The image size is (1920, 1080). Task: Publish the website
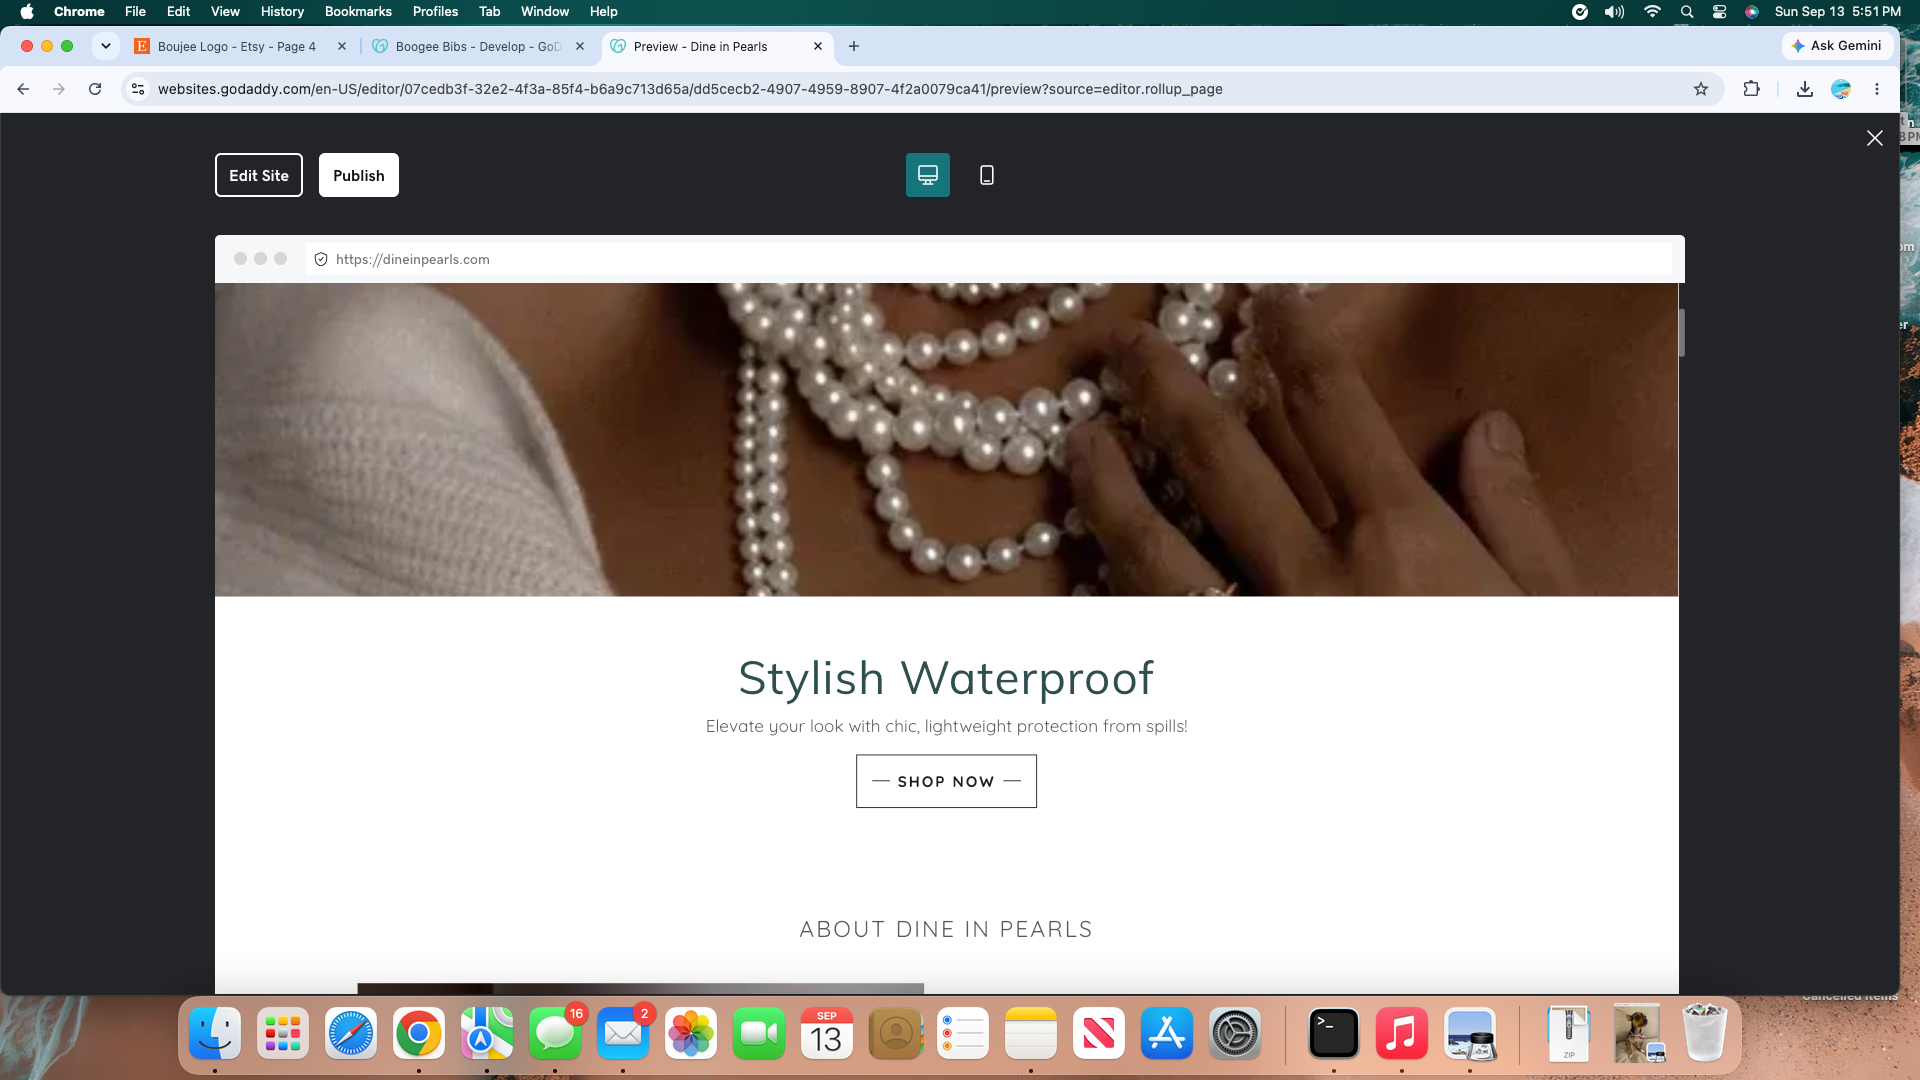[359, 175]
